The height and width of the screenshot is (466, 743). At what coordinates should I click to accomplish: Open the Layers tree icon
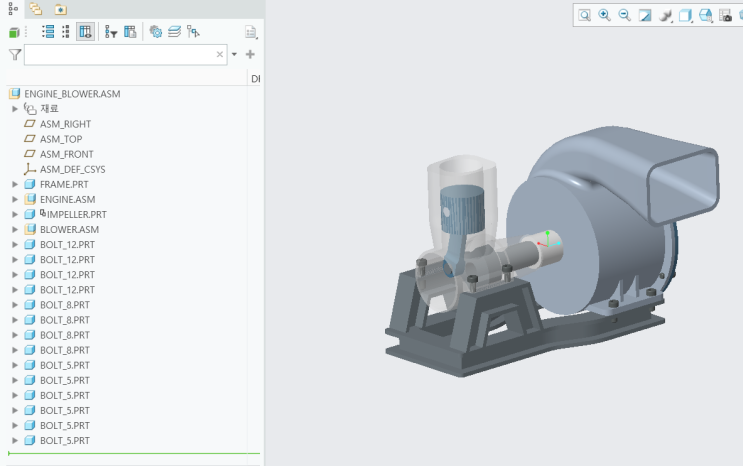click(x=174, y=32)
